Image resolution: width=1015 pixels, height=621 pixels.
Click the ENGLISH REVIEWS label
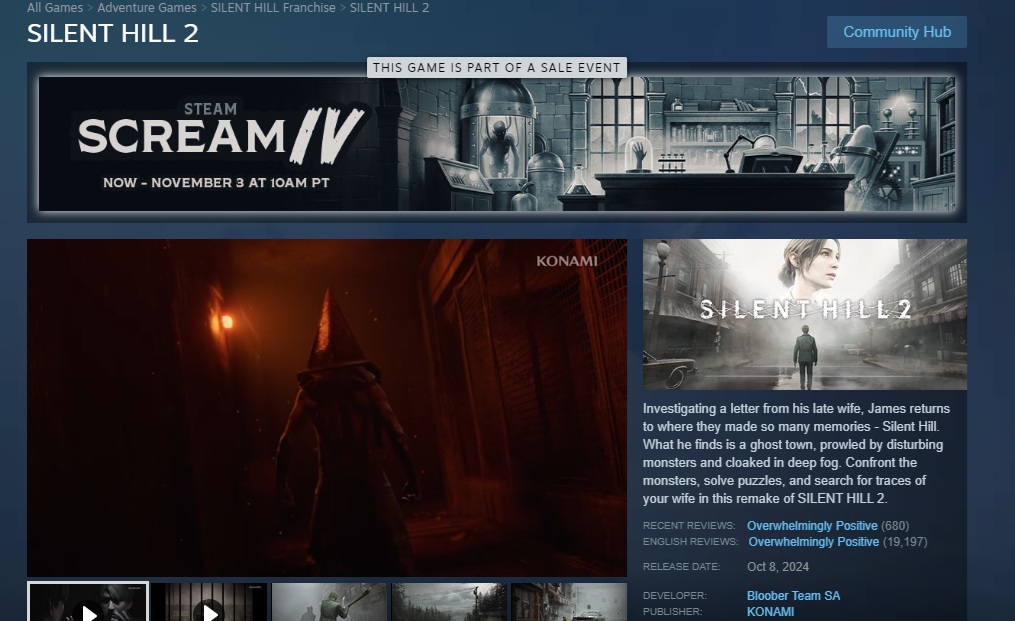click(690, 541)
